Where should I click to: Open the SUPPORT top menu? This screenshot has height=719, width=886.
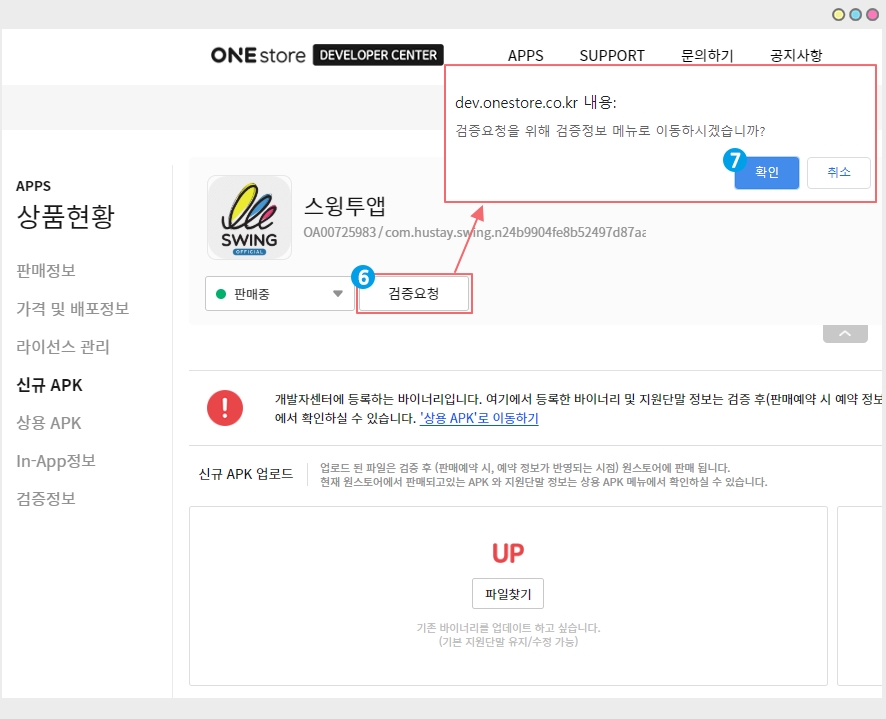tap(612, 56)
